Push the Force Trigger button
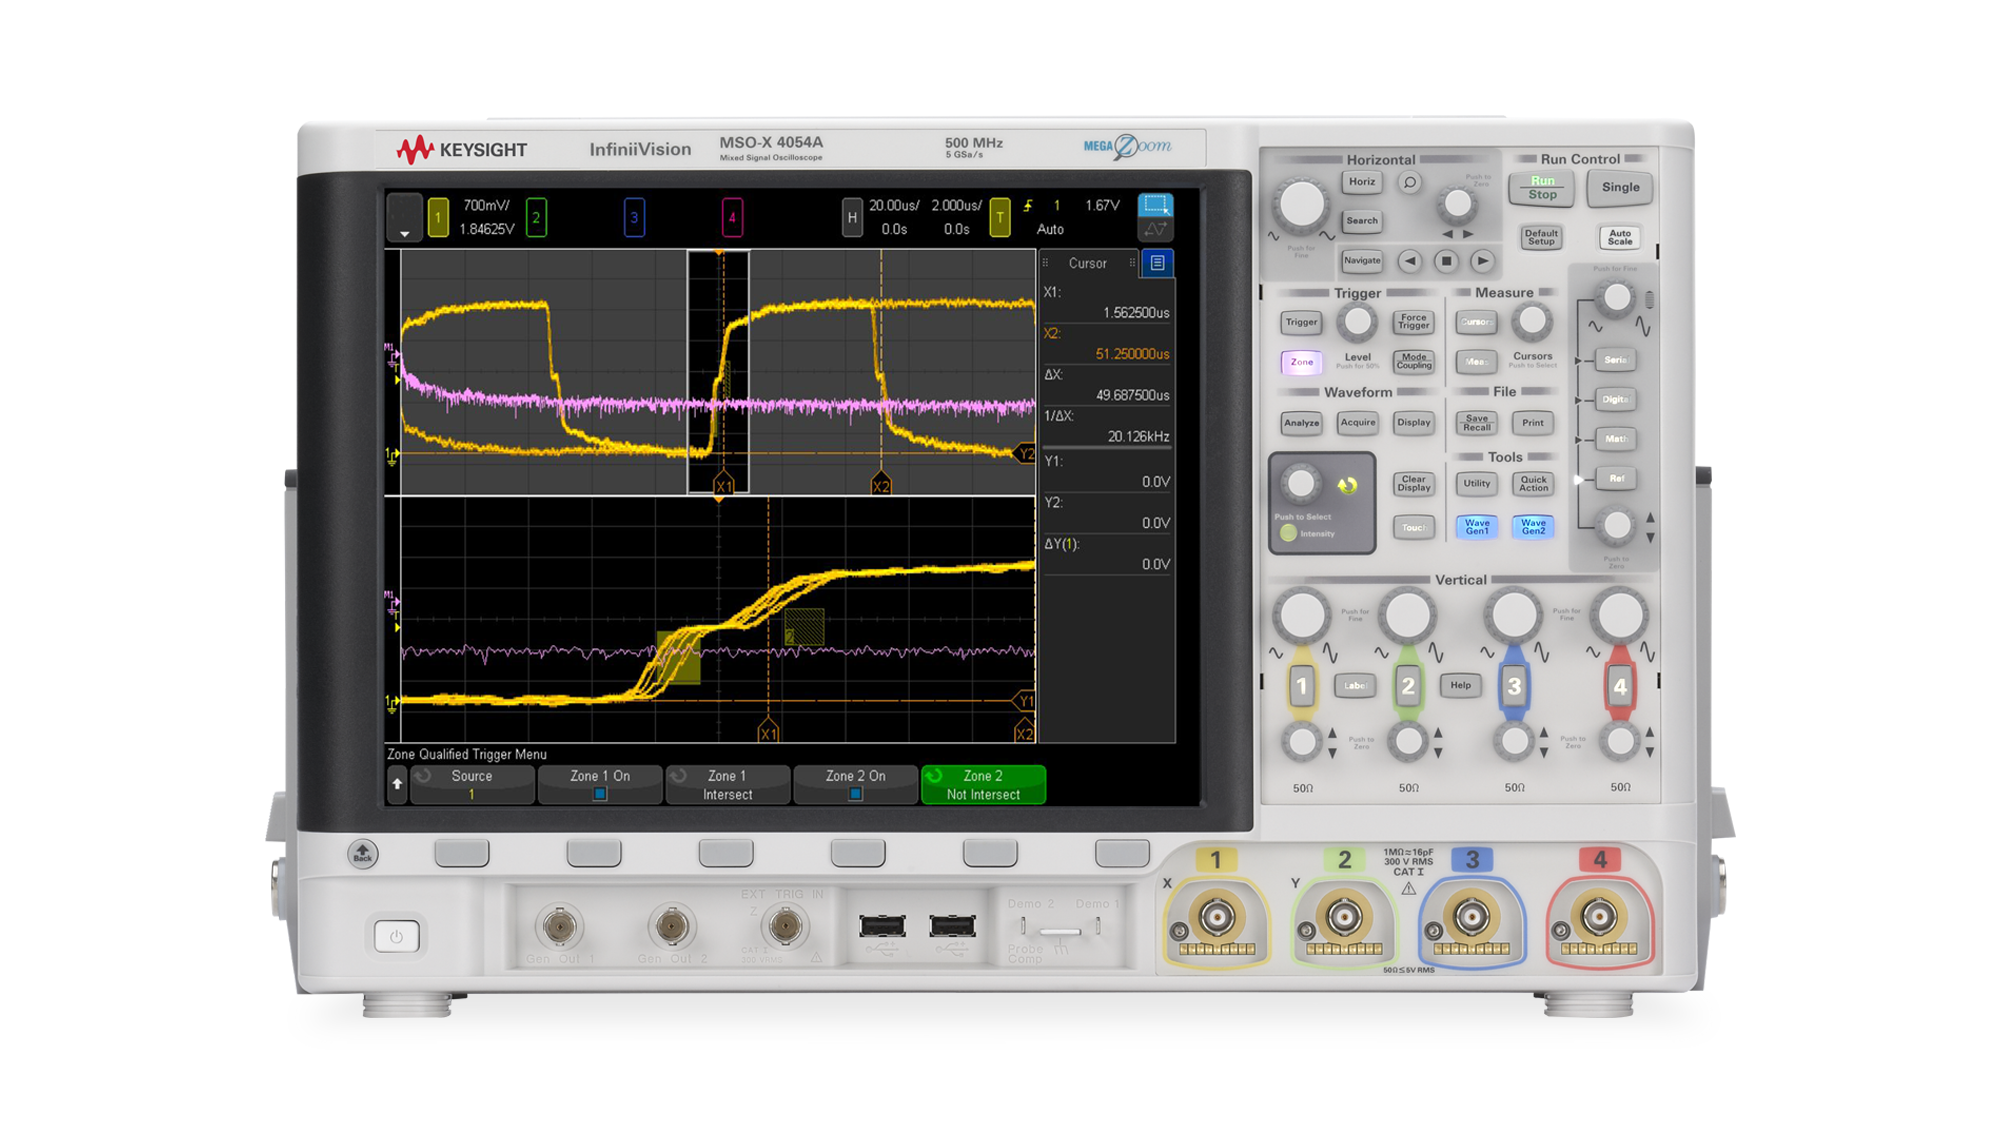The width and height of the screenshot is (2000, 1125). 1413,322
